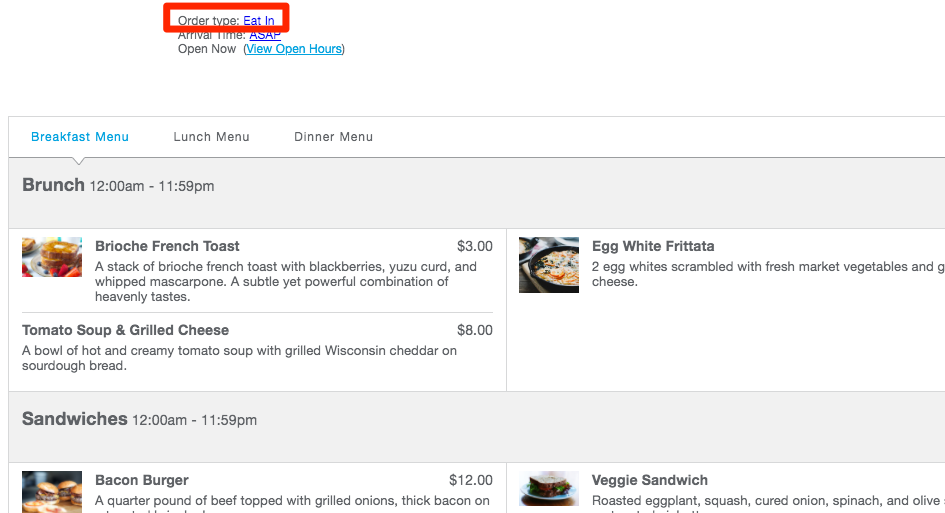Viewport: 945px width, 513px height.
Task: Open the Dinner Menu tab
Action: (333, 137)
